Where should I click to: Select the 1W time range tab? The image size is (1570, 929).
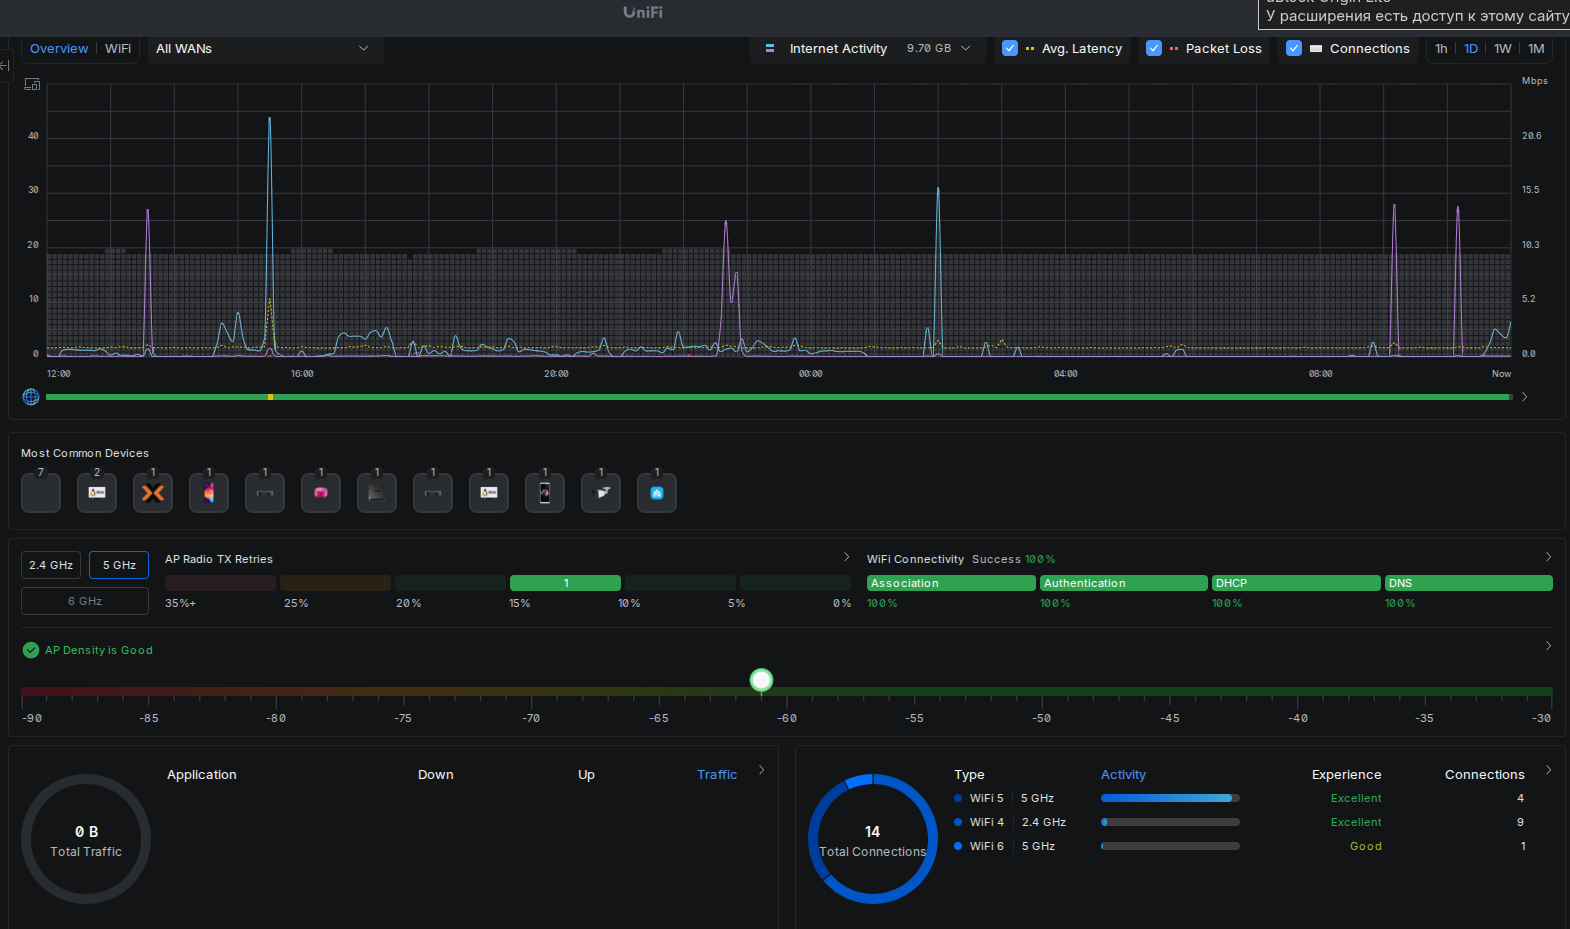pos(1502,48)
